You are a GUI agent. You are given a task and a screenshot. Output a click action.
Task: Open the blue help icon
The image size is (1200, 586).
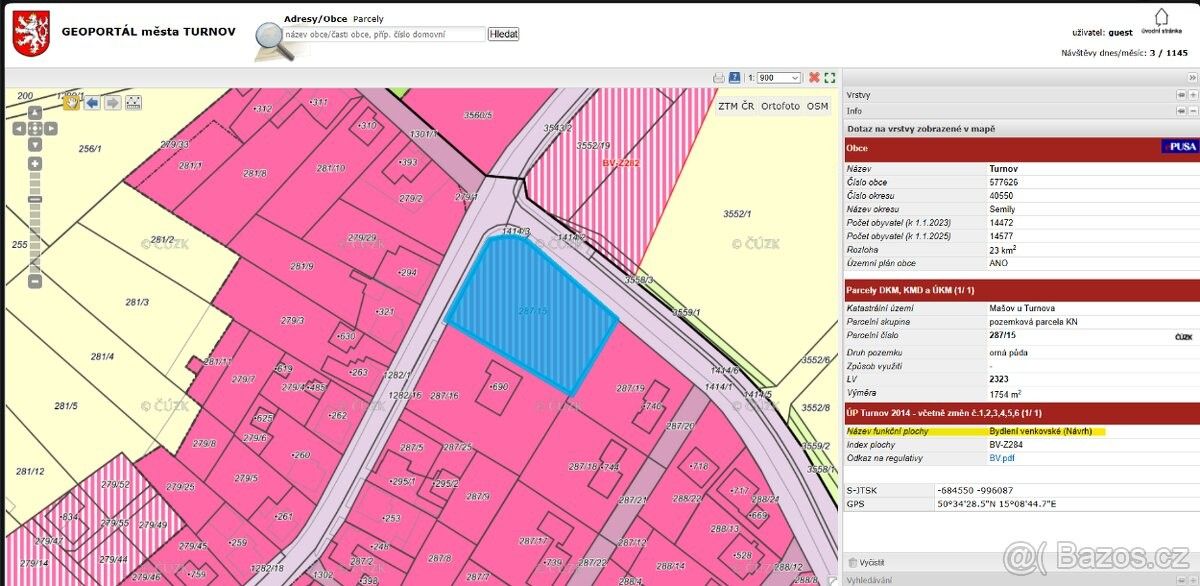(x=734, y=78)
